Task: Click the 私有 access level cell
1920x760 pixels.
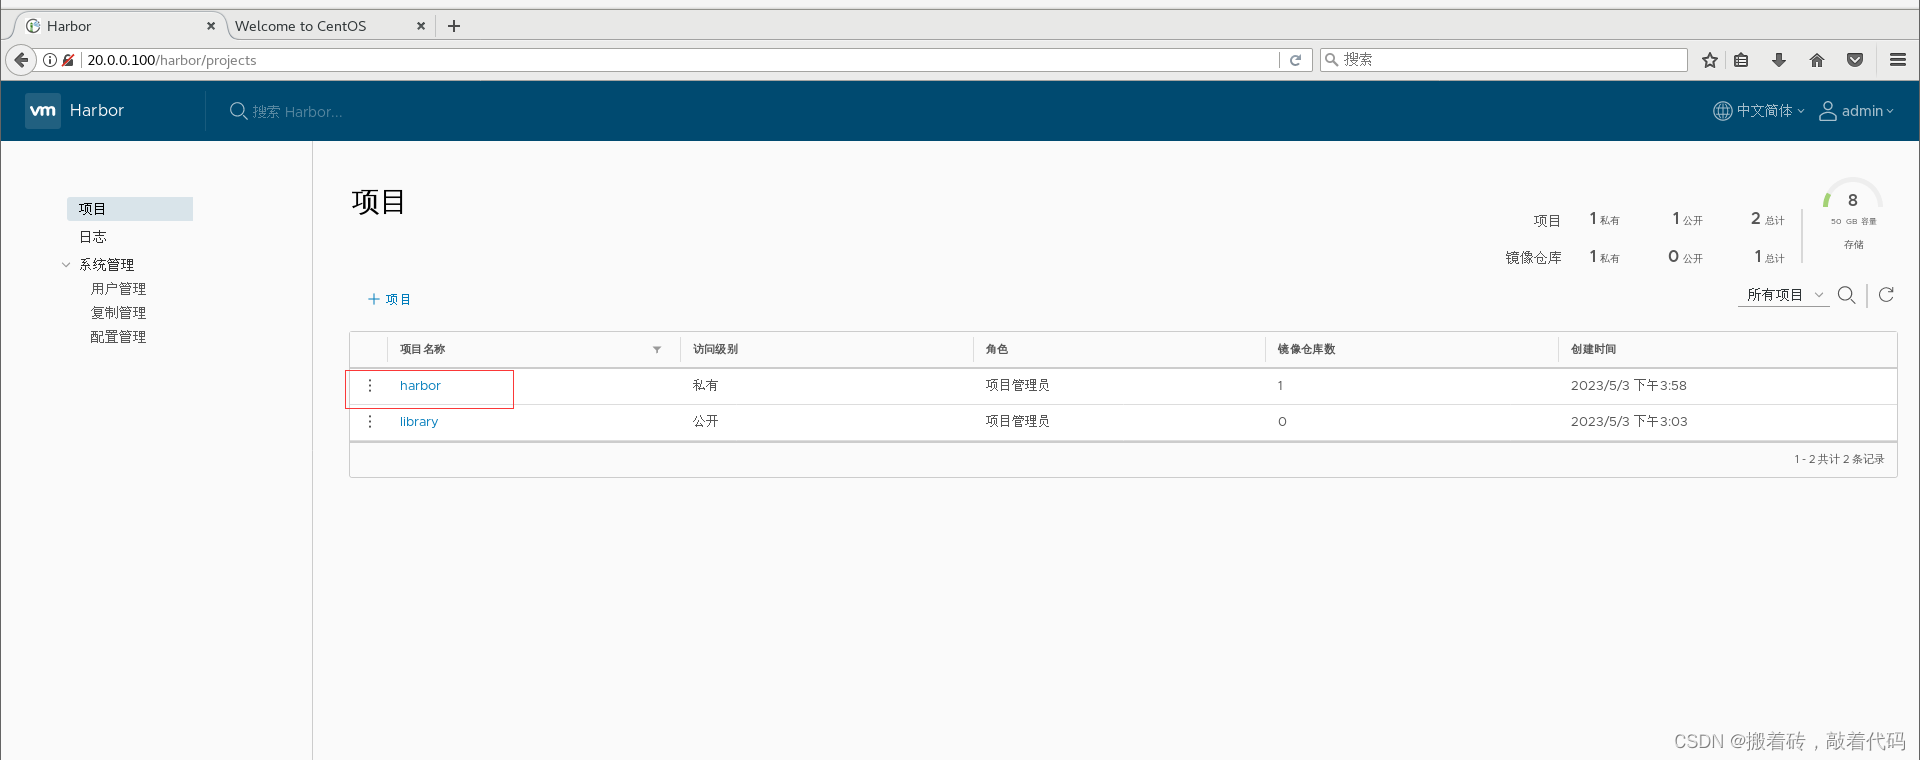Action: tap(705, 386)
